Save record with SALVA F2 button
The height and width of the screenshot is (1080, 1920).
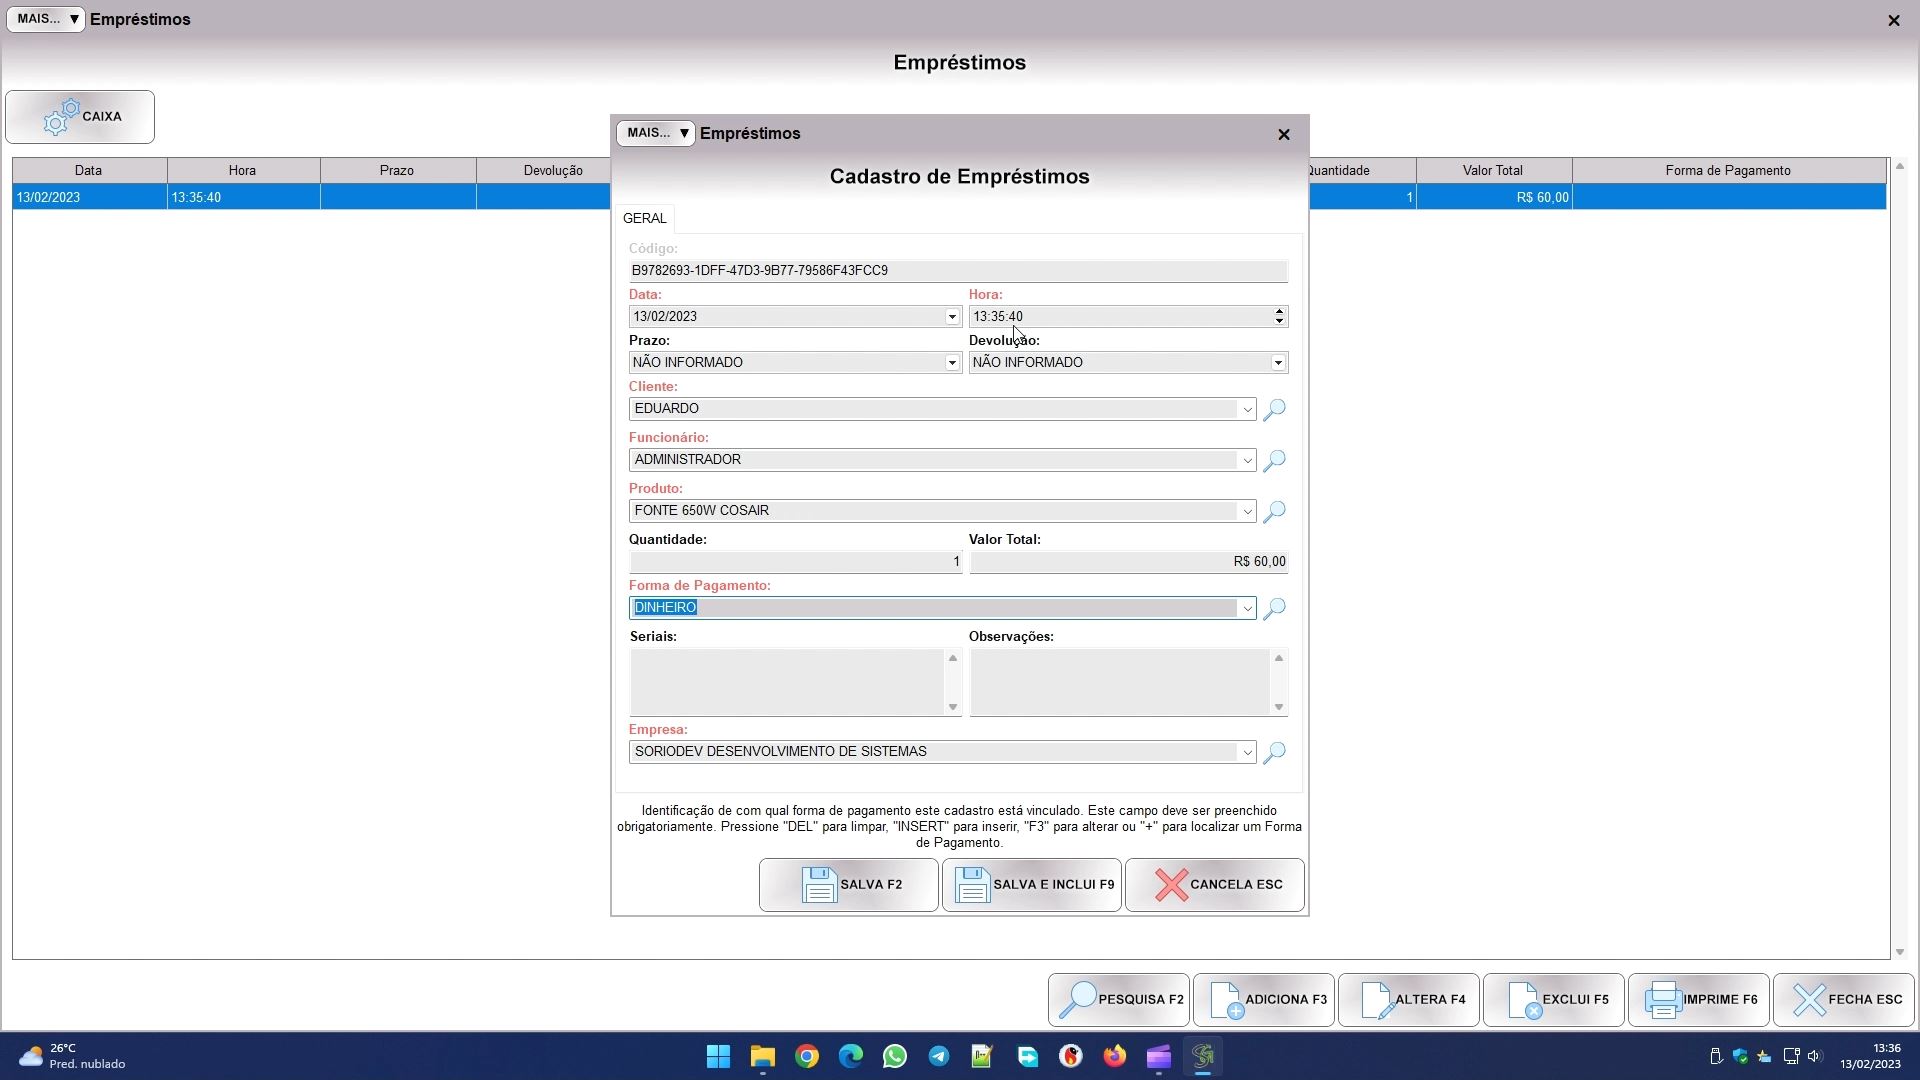[848, 885]
